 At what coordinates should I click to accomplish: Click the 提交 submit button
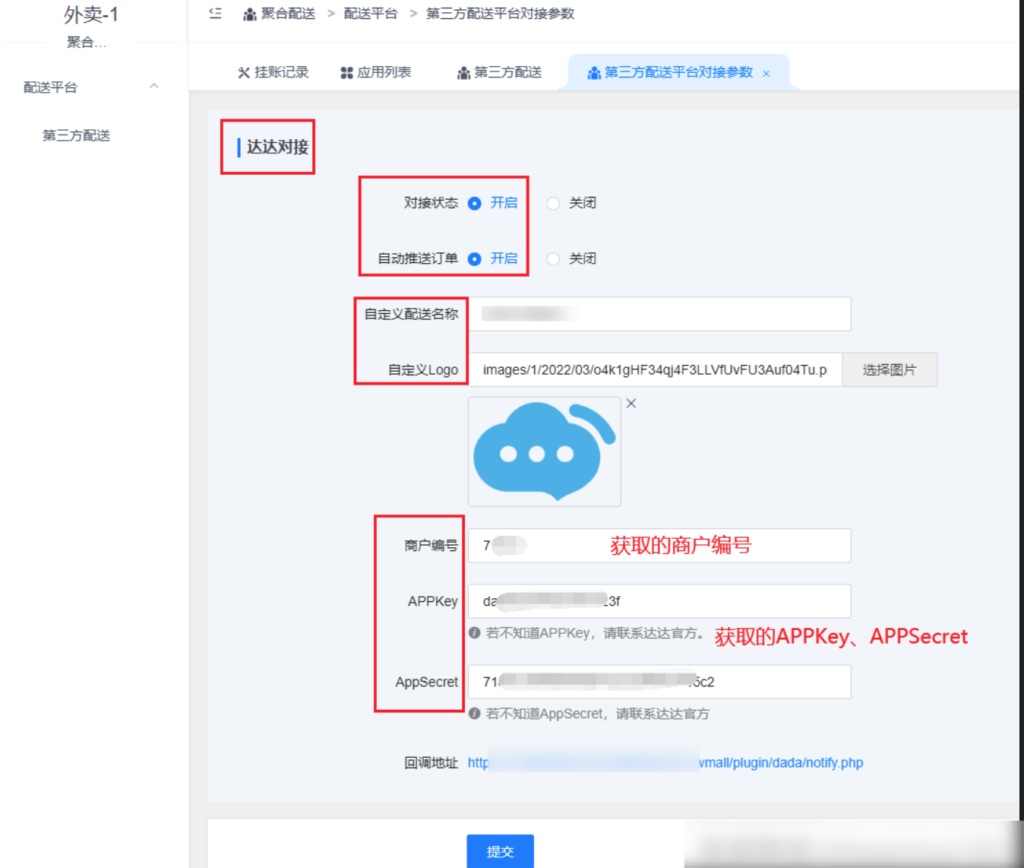tap(500, 851)
